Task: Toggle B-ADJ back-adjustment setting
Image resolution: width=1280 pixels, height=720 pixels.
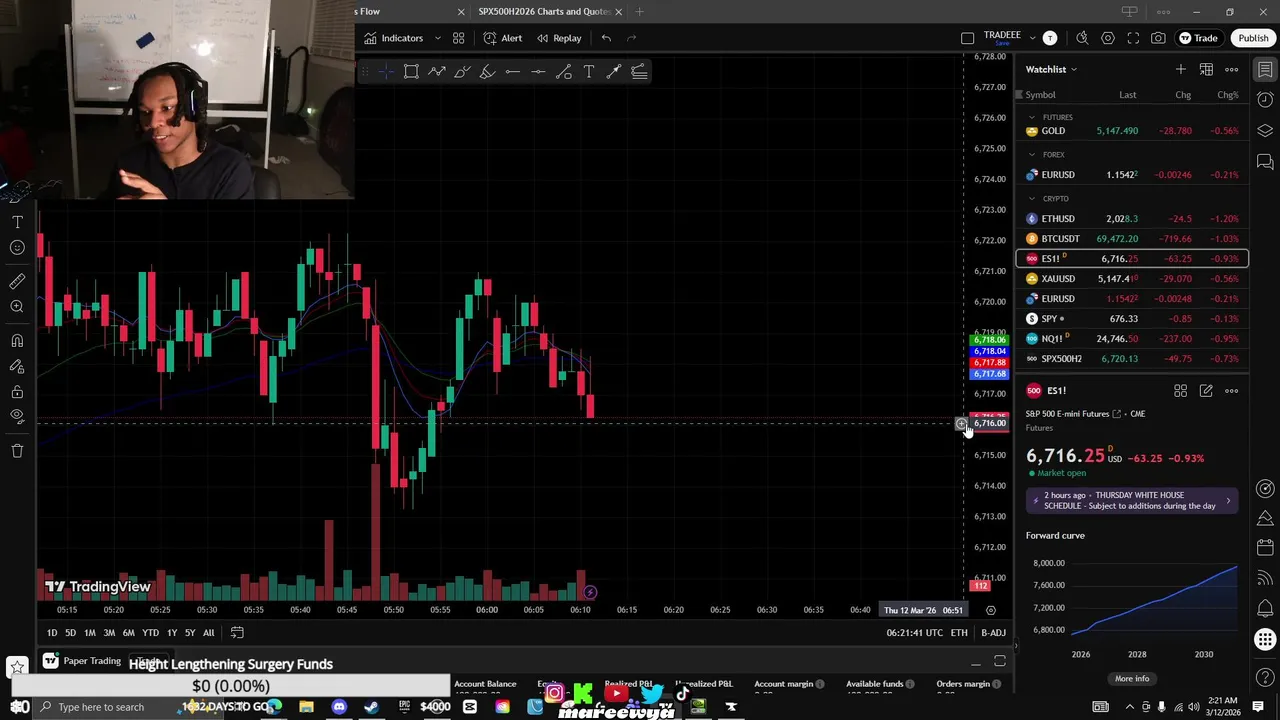Action: pos(993,633)
